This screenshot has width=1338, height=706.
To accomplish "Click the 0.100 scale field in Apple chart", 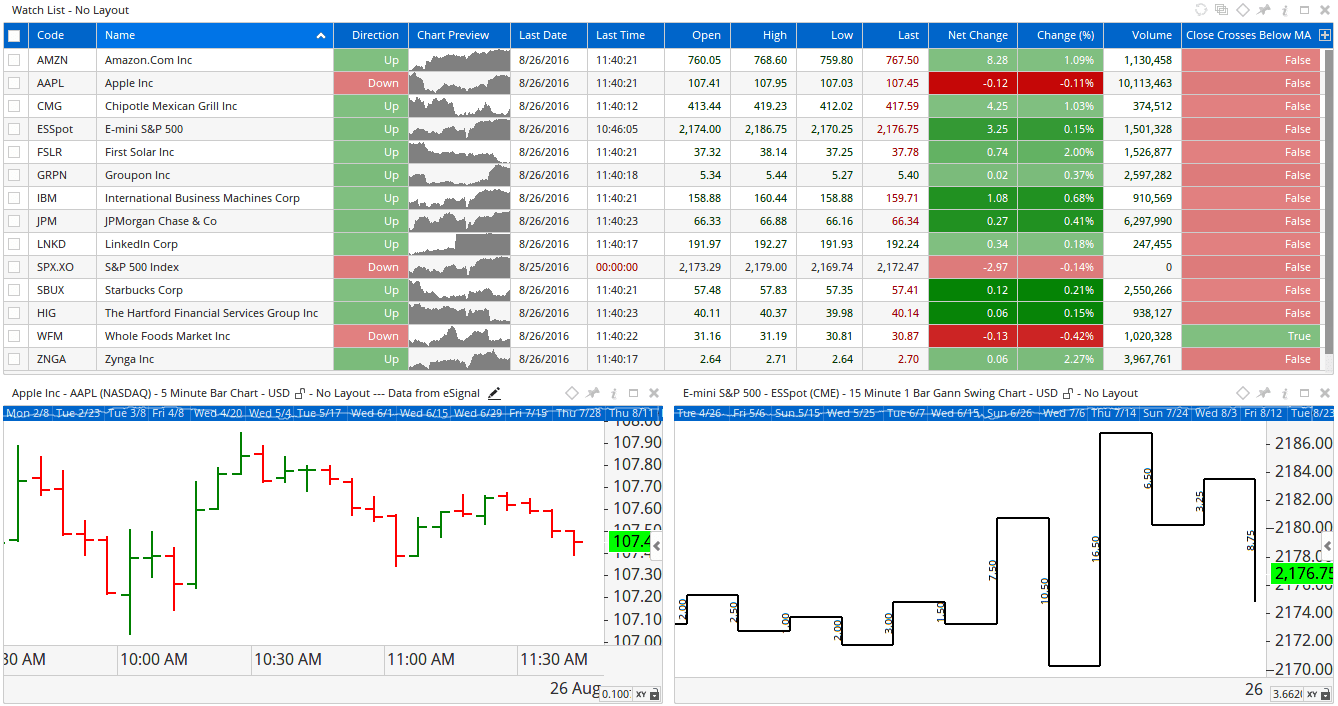I will click(616, 694).
